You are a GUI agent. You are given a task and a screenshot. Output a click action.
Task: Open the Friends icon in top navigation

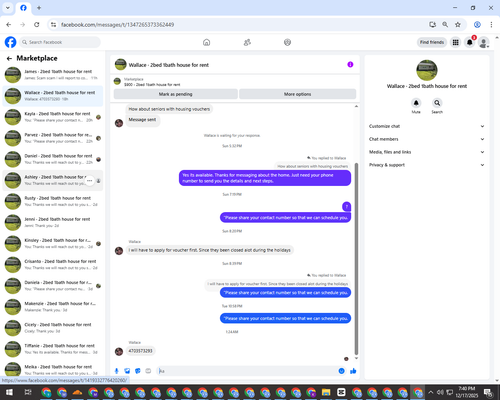pos(247,42)
